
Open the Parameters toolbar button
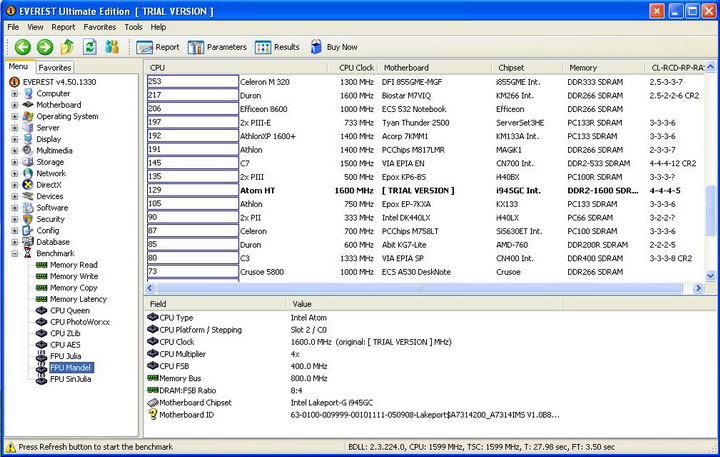(217, 47)
